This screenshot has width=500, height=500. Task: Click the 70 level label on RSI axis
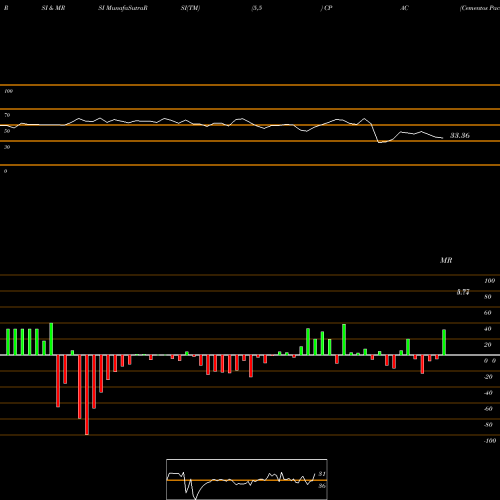click(x=7, y=115)
